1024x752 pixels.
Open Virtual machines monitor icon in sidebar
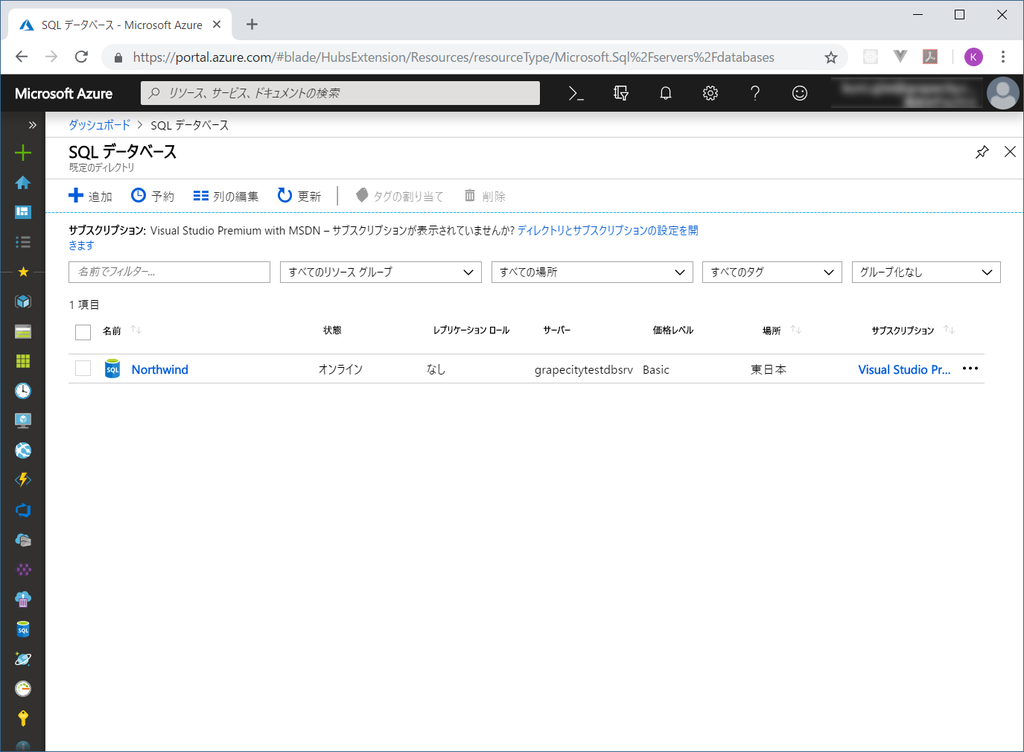click(x=23, y=420)
